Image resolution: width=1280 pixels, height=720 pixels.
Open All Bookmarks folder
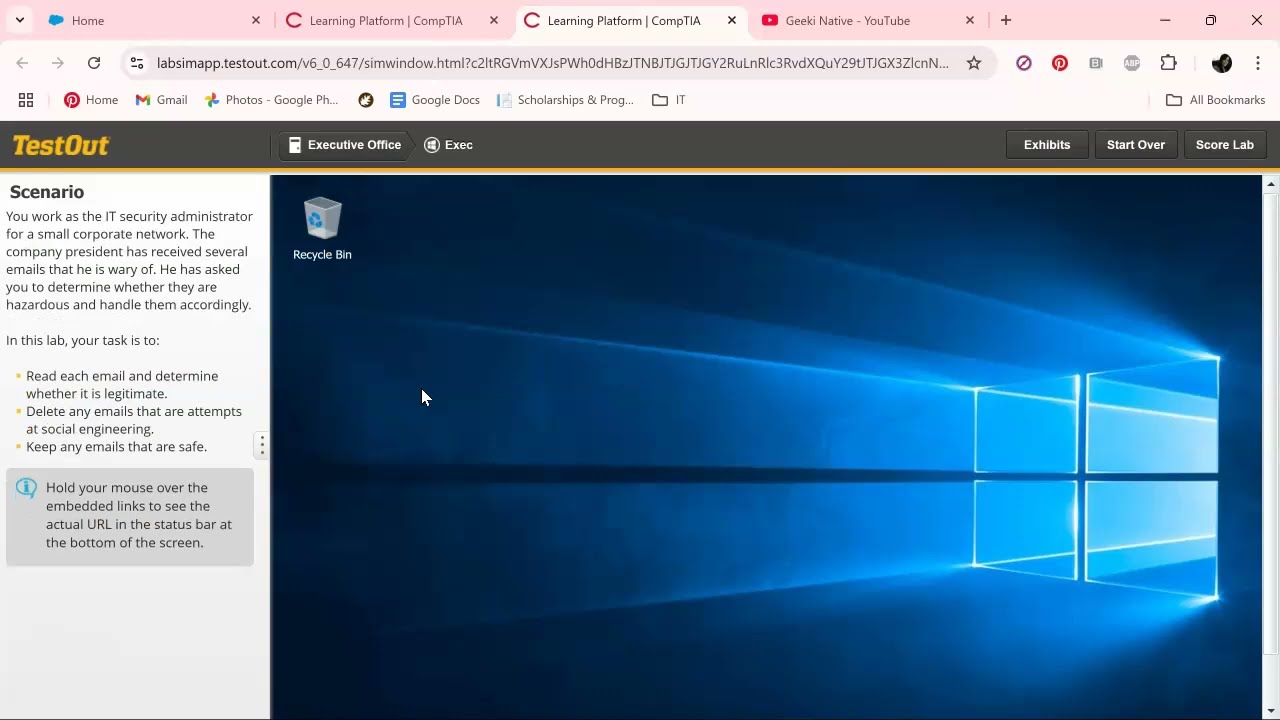(1215, 100)
